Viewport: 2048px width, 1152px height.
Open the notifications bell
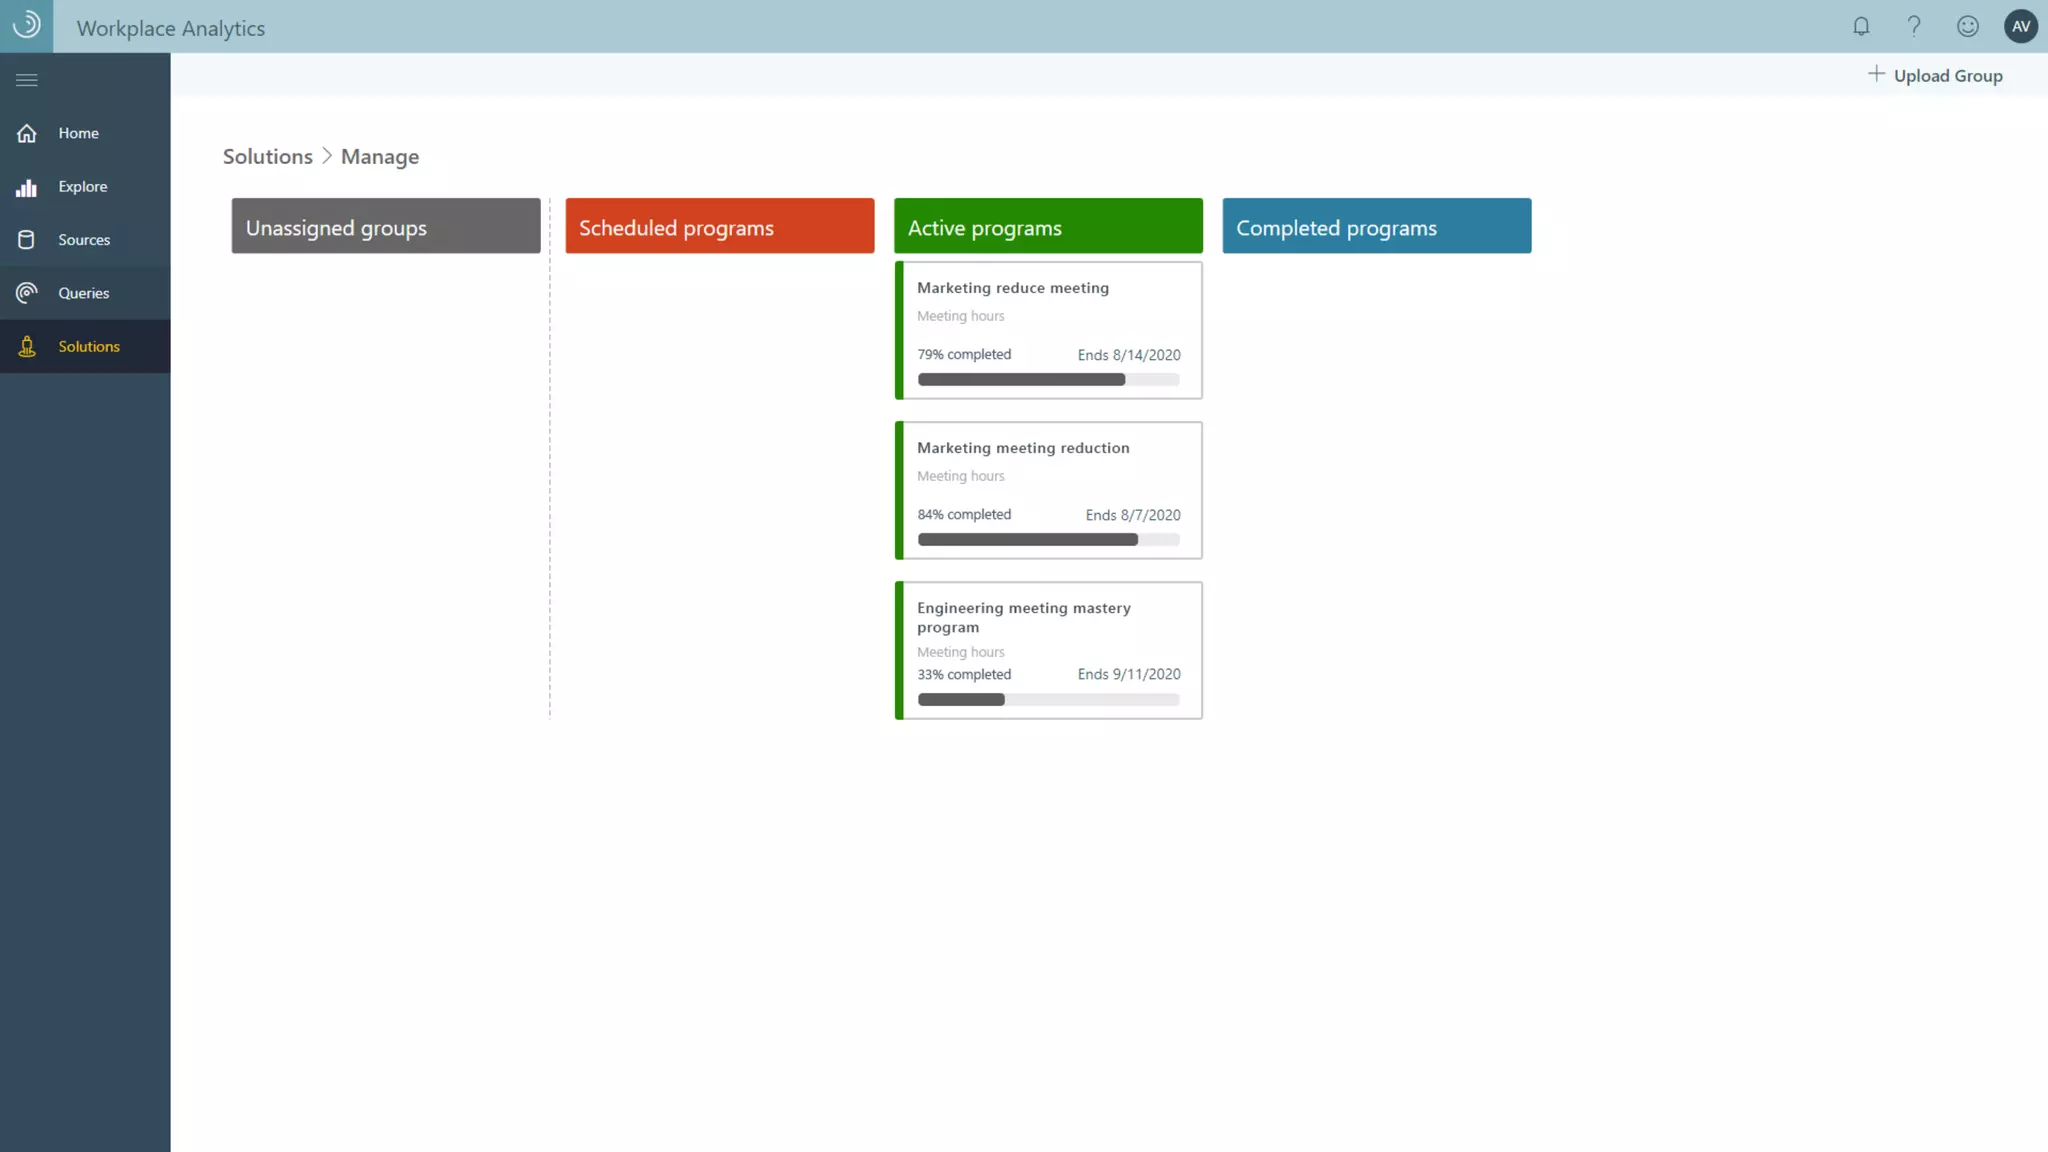click(x=1861, y=27)
